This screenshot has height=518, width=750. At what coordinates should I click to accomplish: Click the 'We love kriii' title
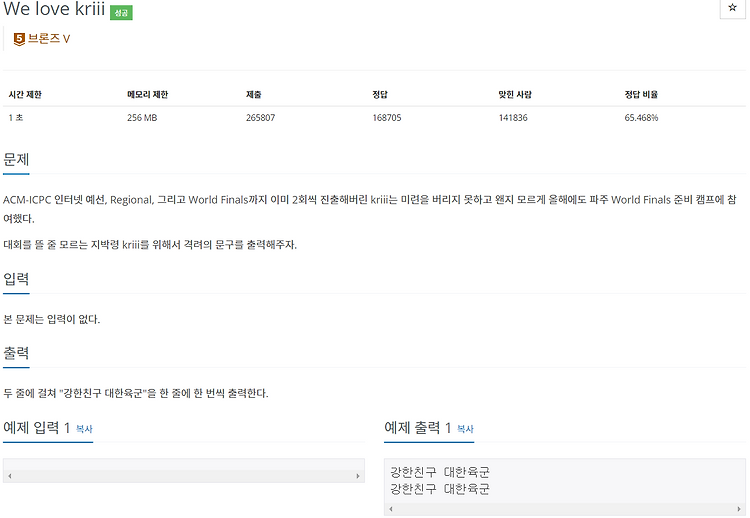click(x=54, y=9)
